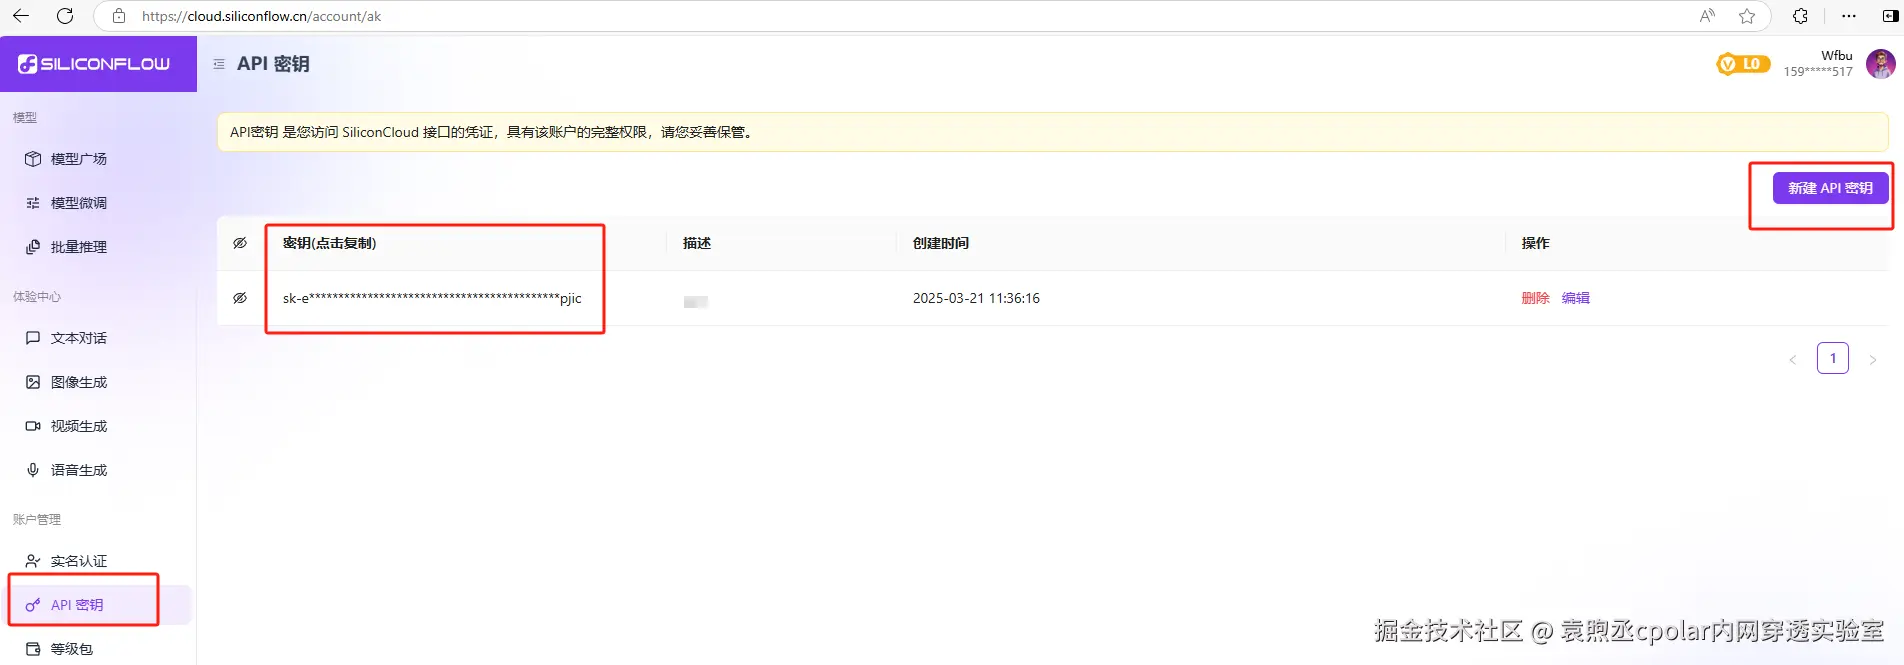Open 等级包 in the sidebar
1904x665 pixels.
[59, 649]
